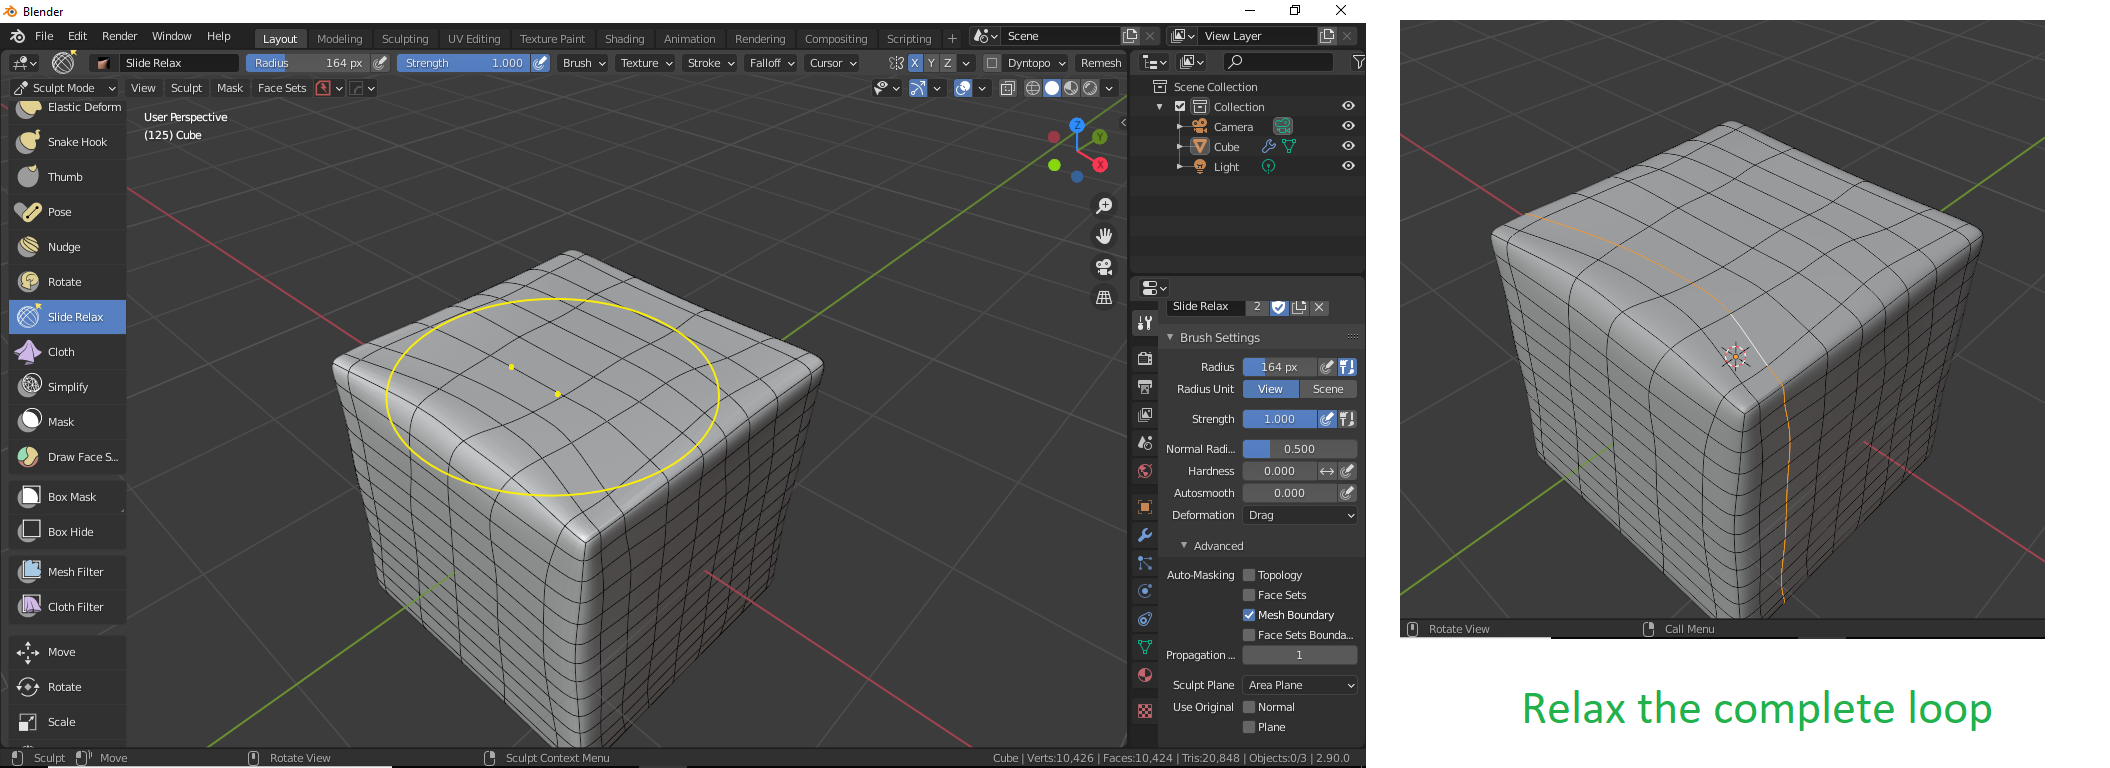The height and width of the screenshot is (768, 2110).
Task: Click the Remesh button
Action: click(1101, 63)
